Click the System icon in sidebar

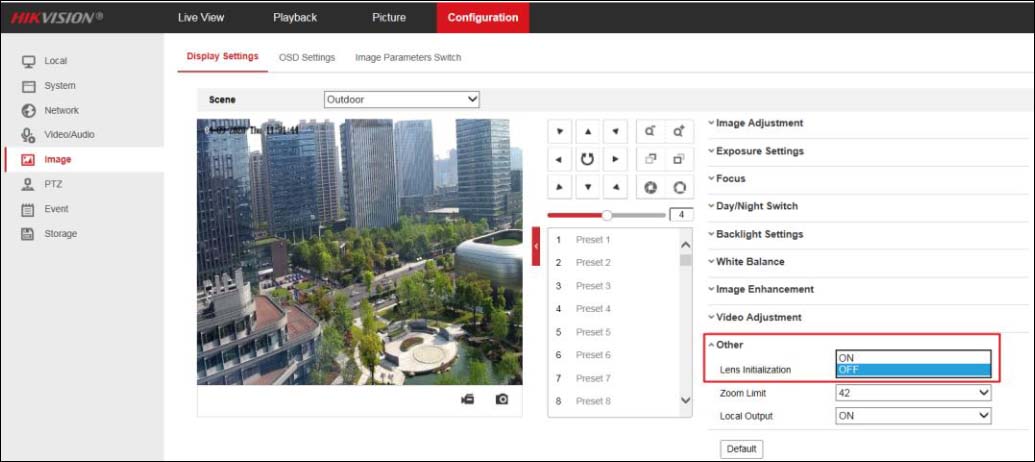[x=28, y=86]
